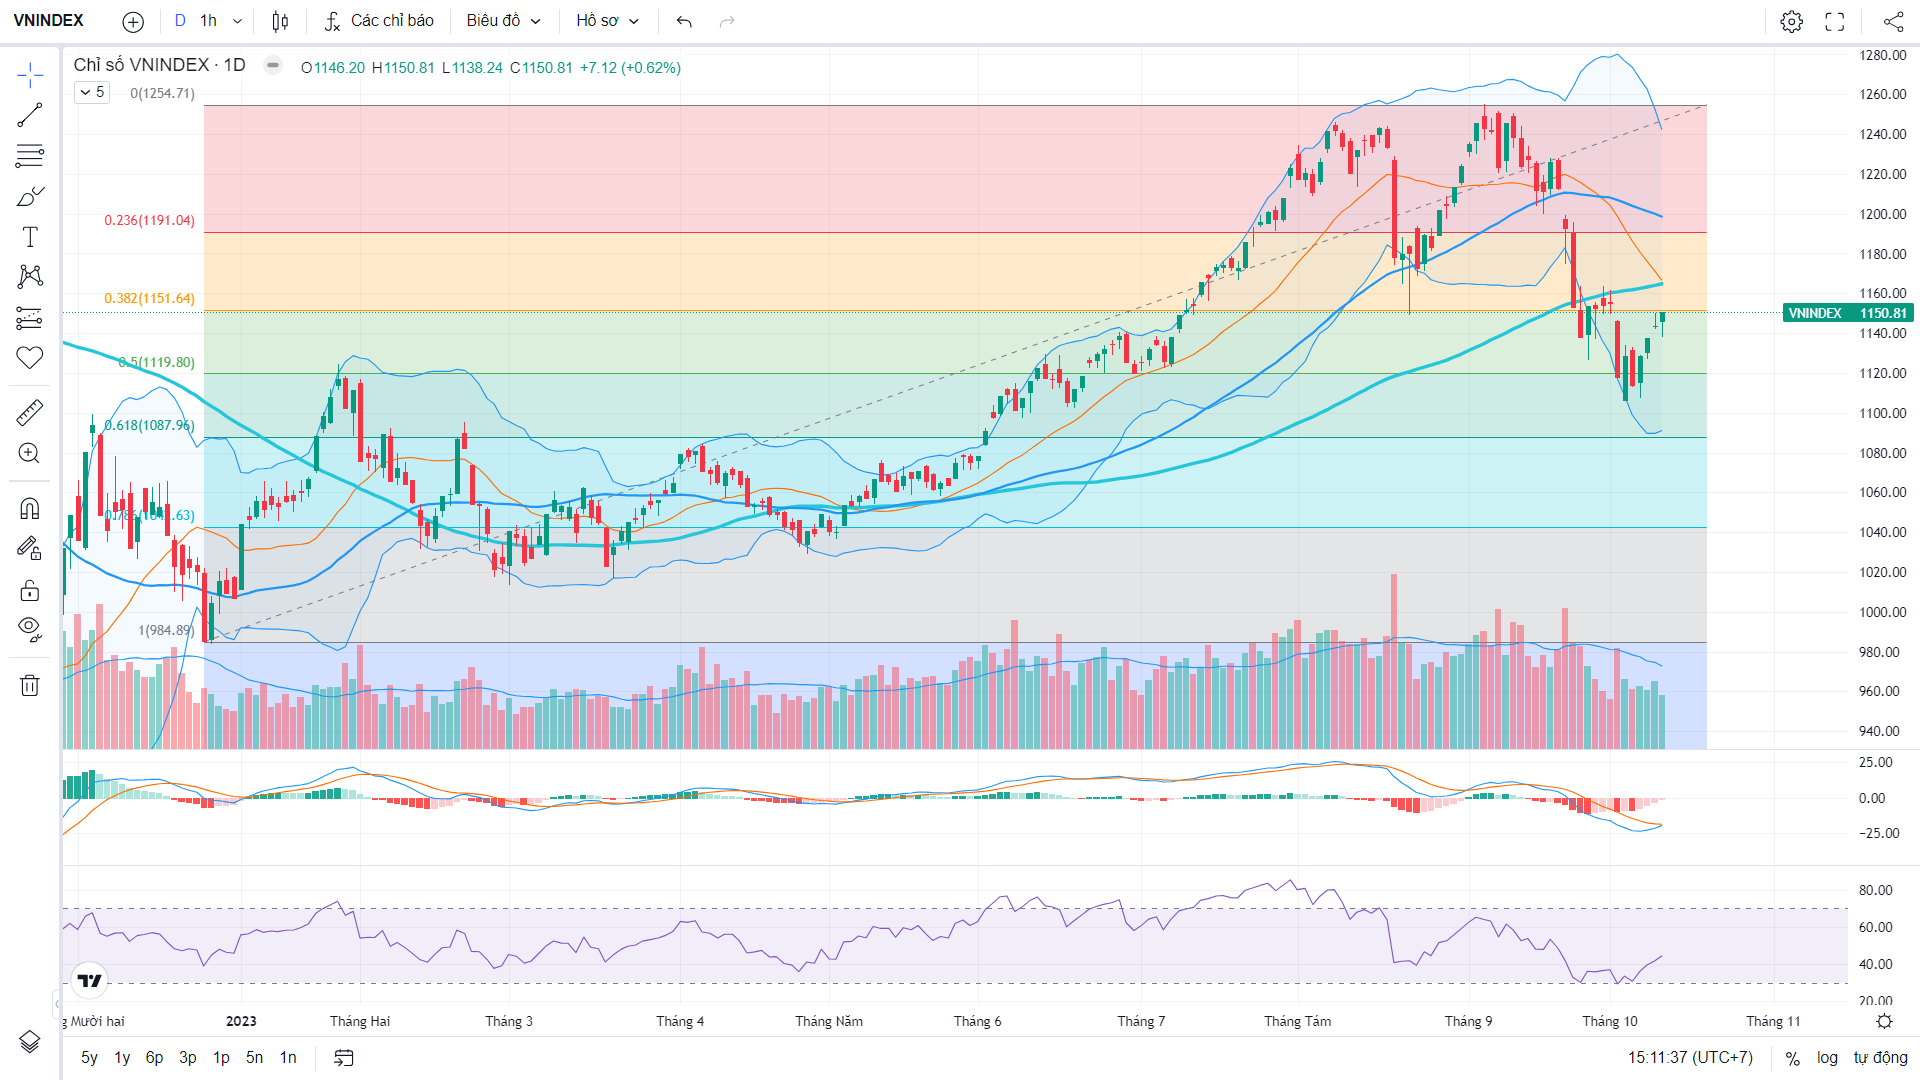1920x1080 pixels.
Task: Open candlestick chart style selector
Action: click(x=281, y=21)
